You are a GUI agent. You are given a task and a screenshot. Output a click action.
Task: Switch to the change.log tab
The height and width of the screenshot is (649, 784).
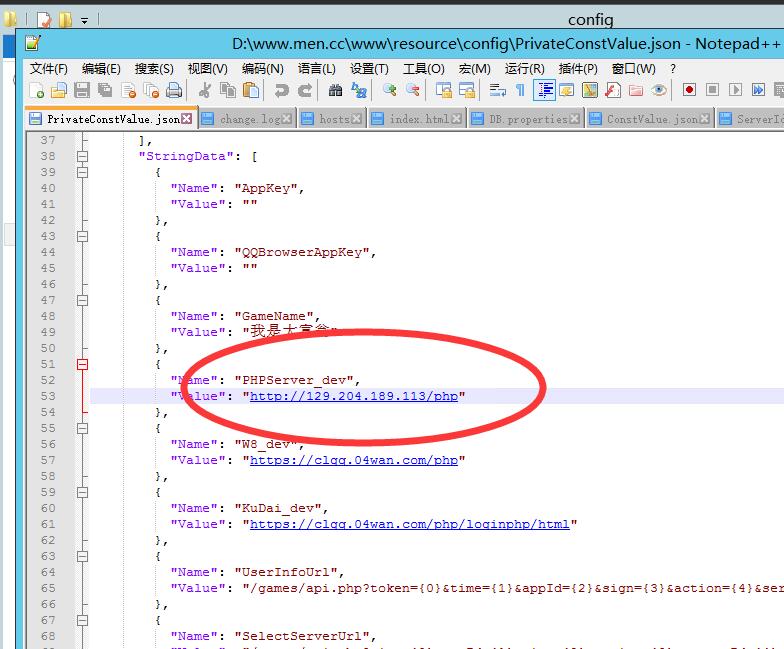pyautogui.click(x=247, y=119)
